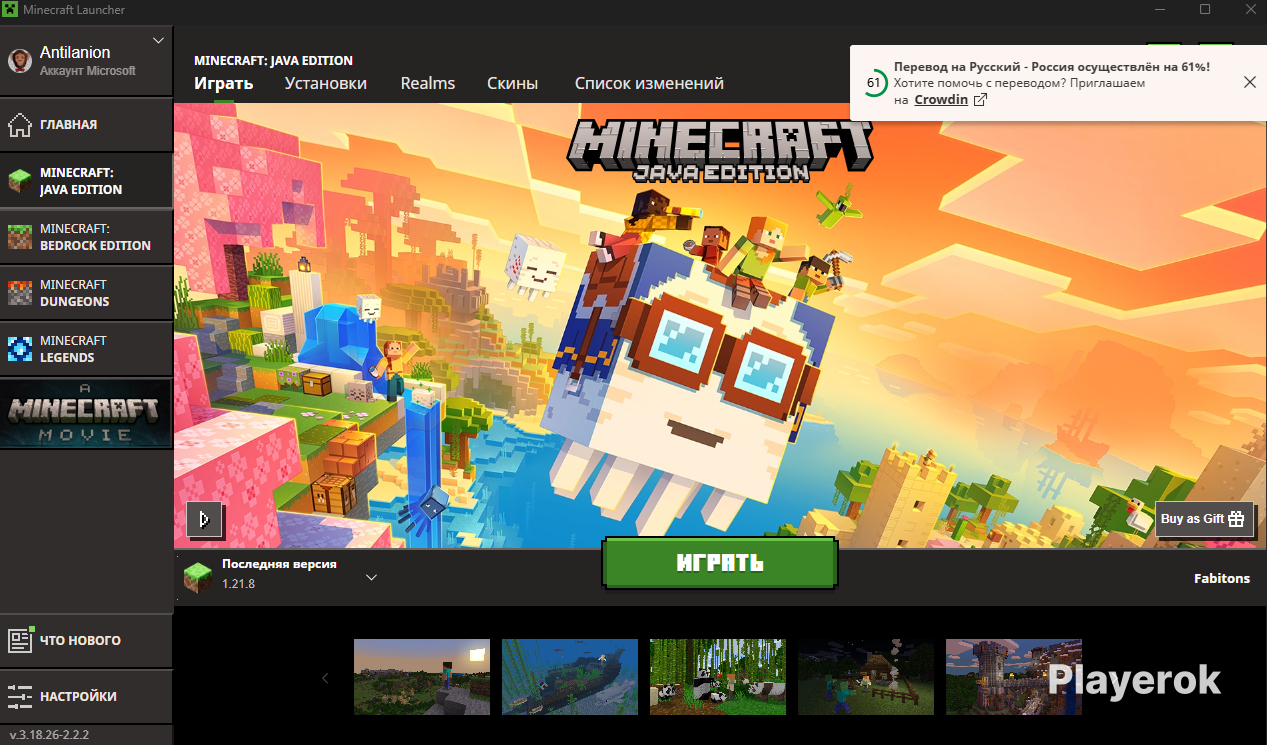The image size is (1267, 745).
Task: Click Buy as Gift button
Action: (1204, 519)
